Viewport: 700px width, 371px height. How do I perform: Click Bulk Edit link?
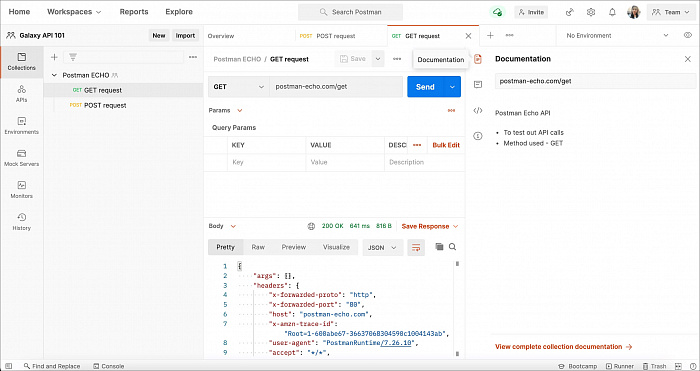446,145
